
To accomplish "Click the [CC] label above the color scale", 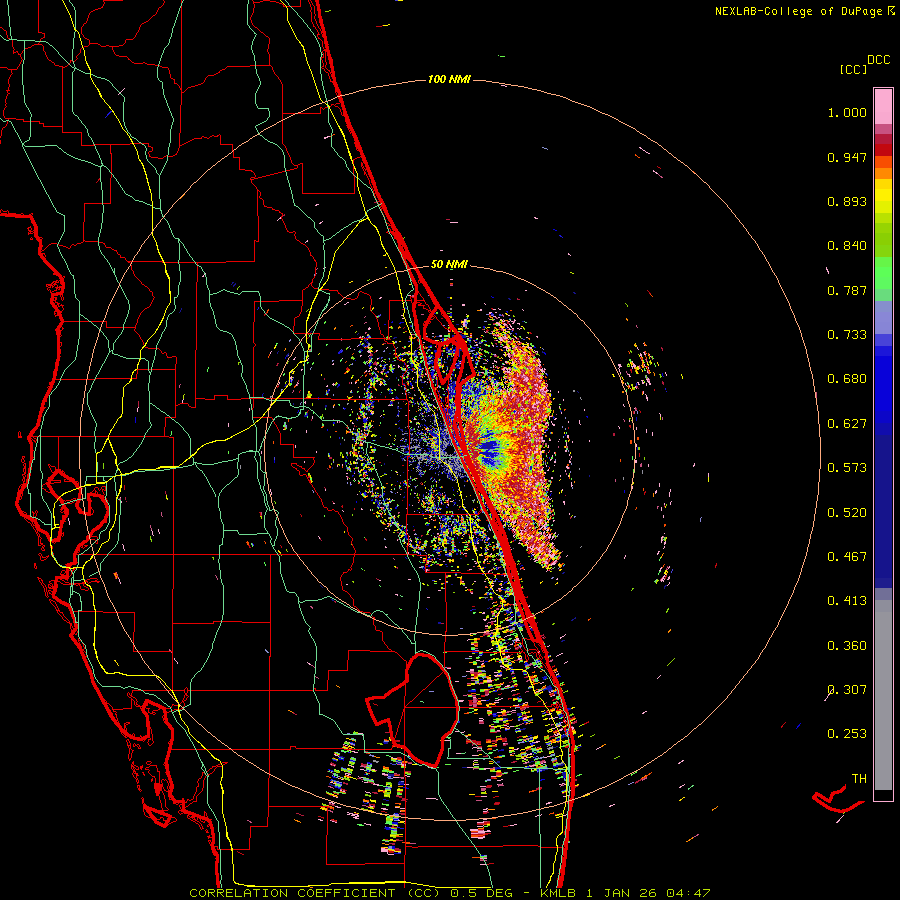I will pos(854,69).
